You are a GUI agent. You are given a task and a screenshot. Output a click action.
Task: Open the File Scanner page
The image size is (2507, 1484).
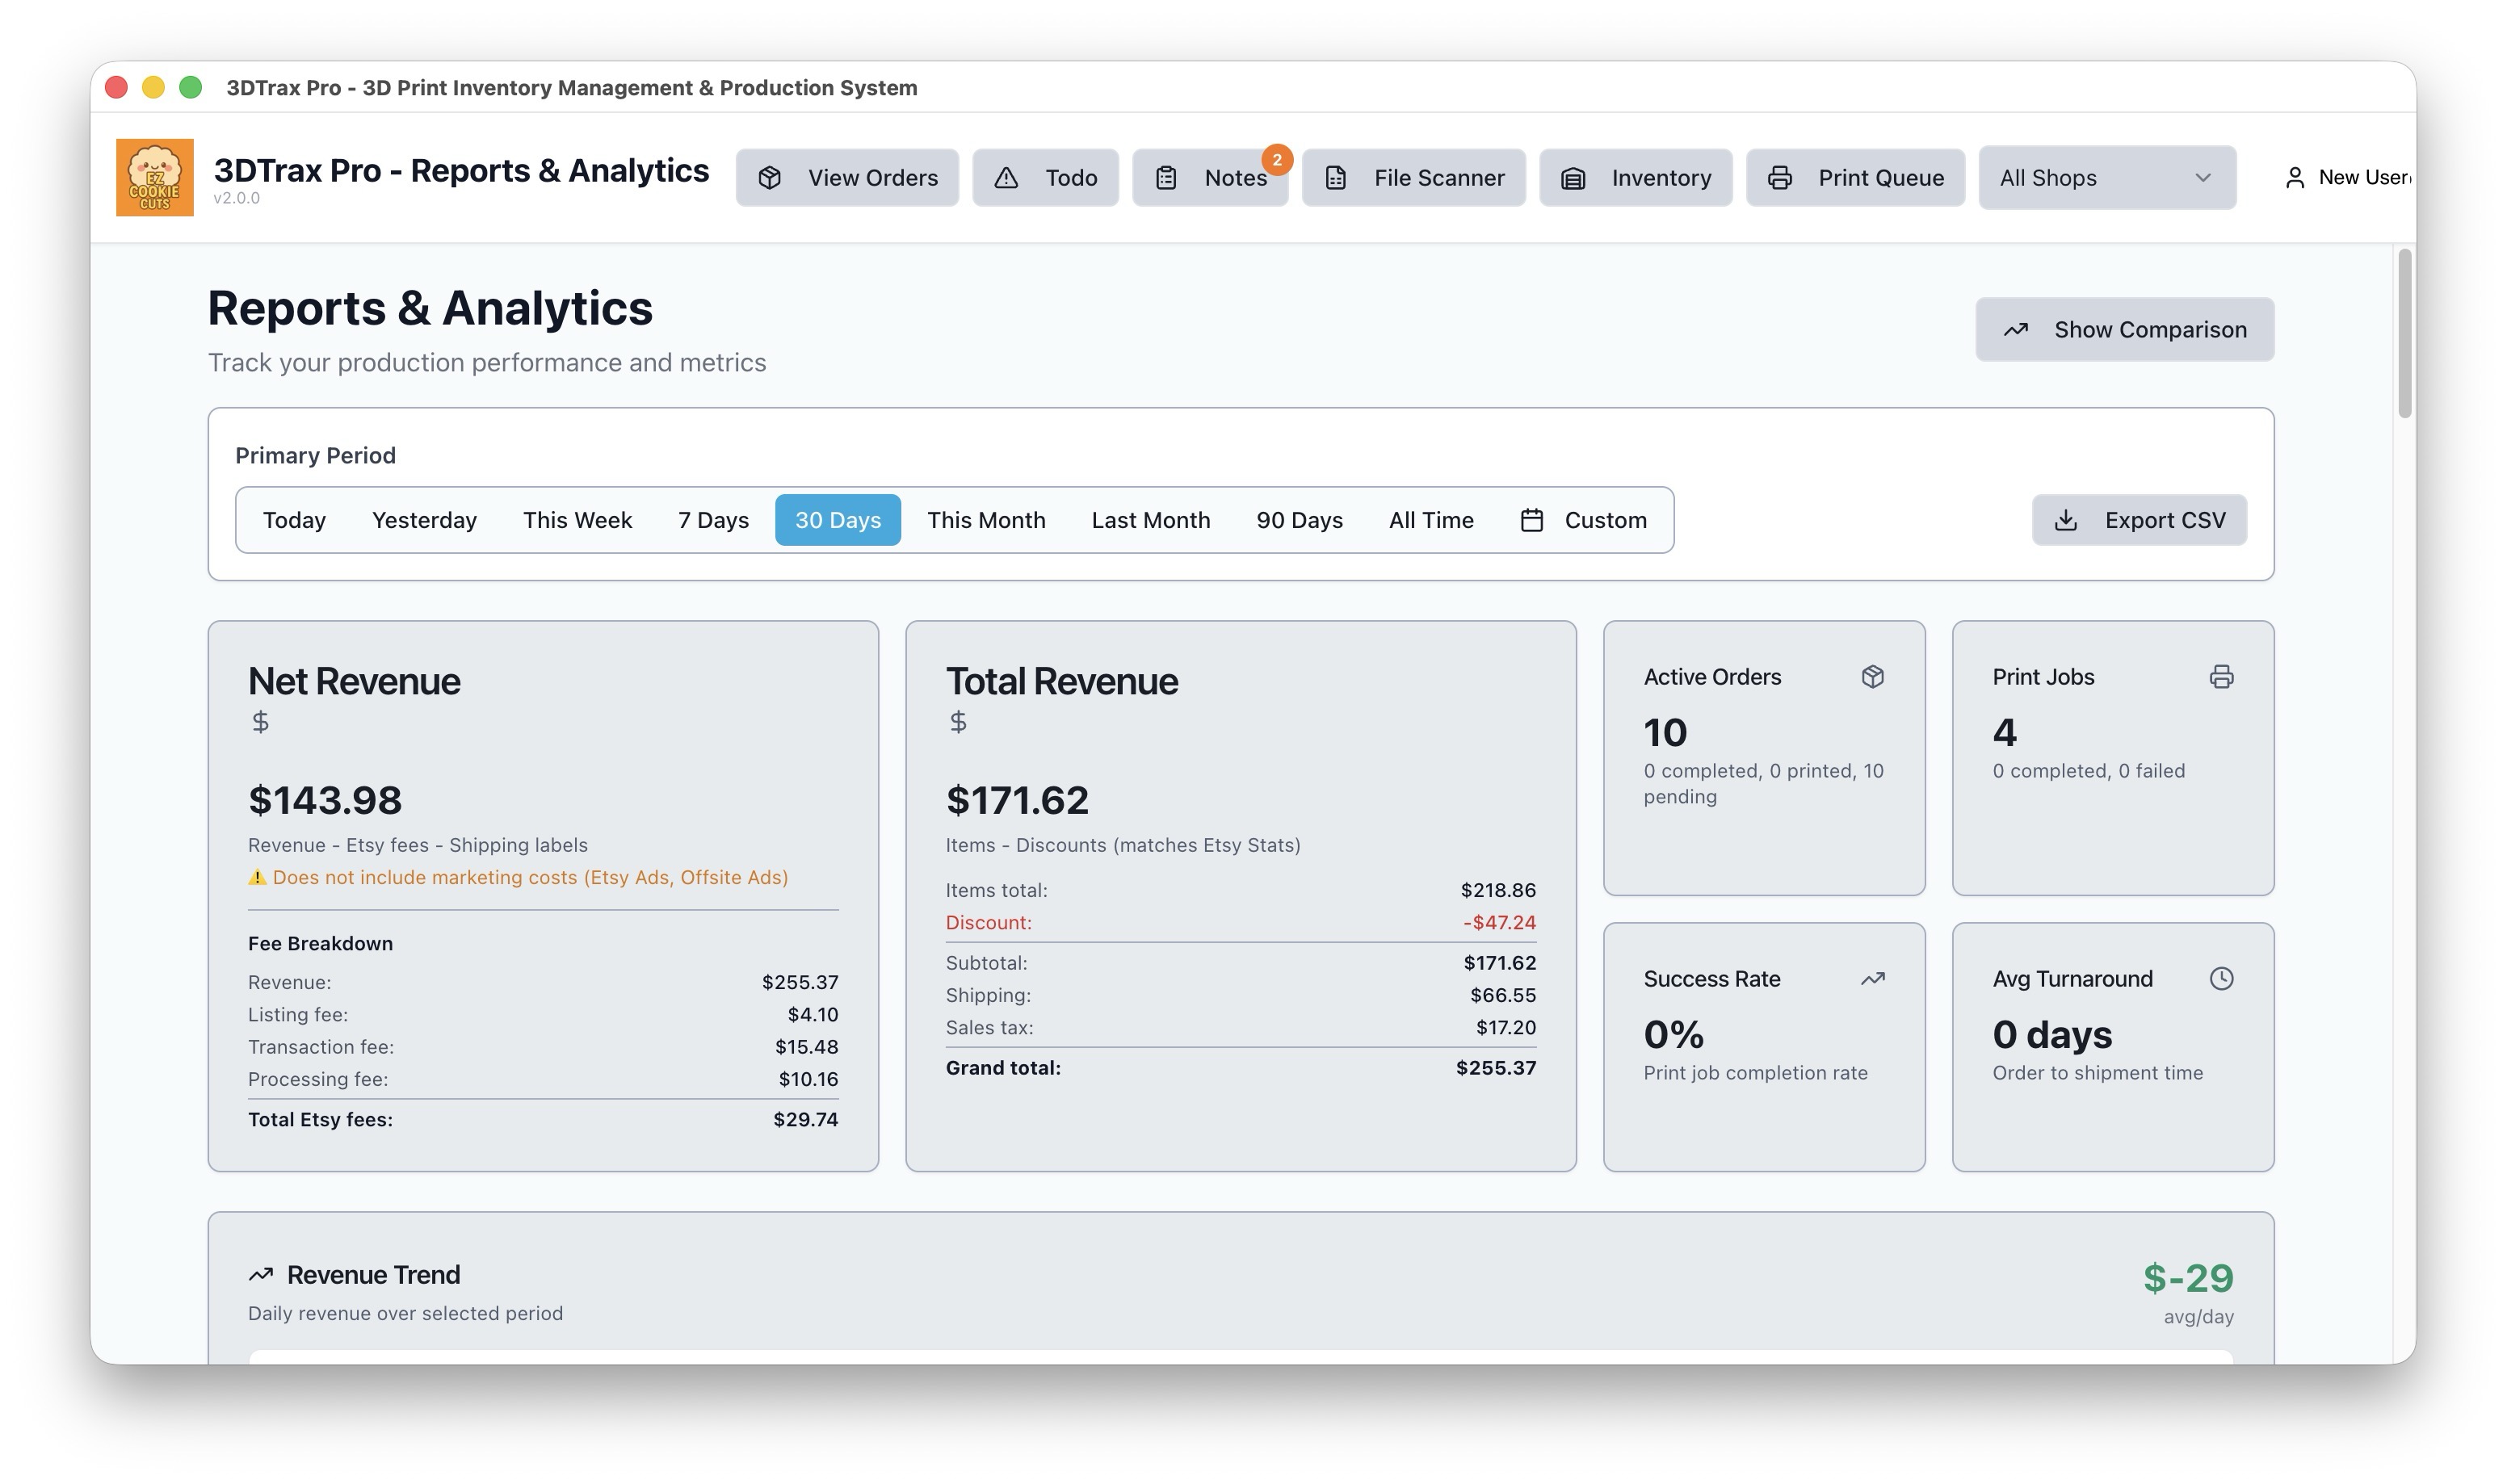(x=1413, y=178)
